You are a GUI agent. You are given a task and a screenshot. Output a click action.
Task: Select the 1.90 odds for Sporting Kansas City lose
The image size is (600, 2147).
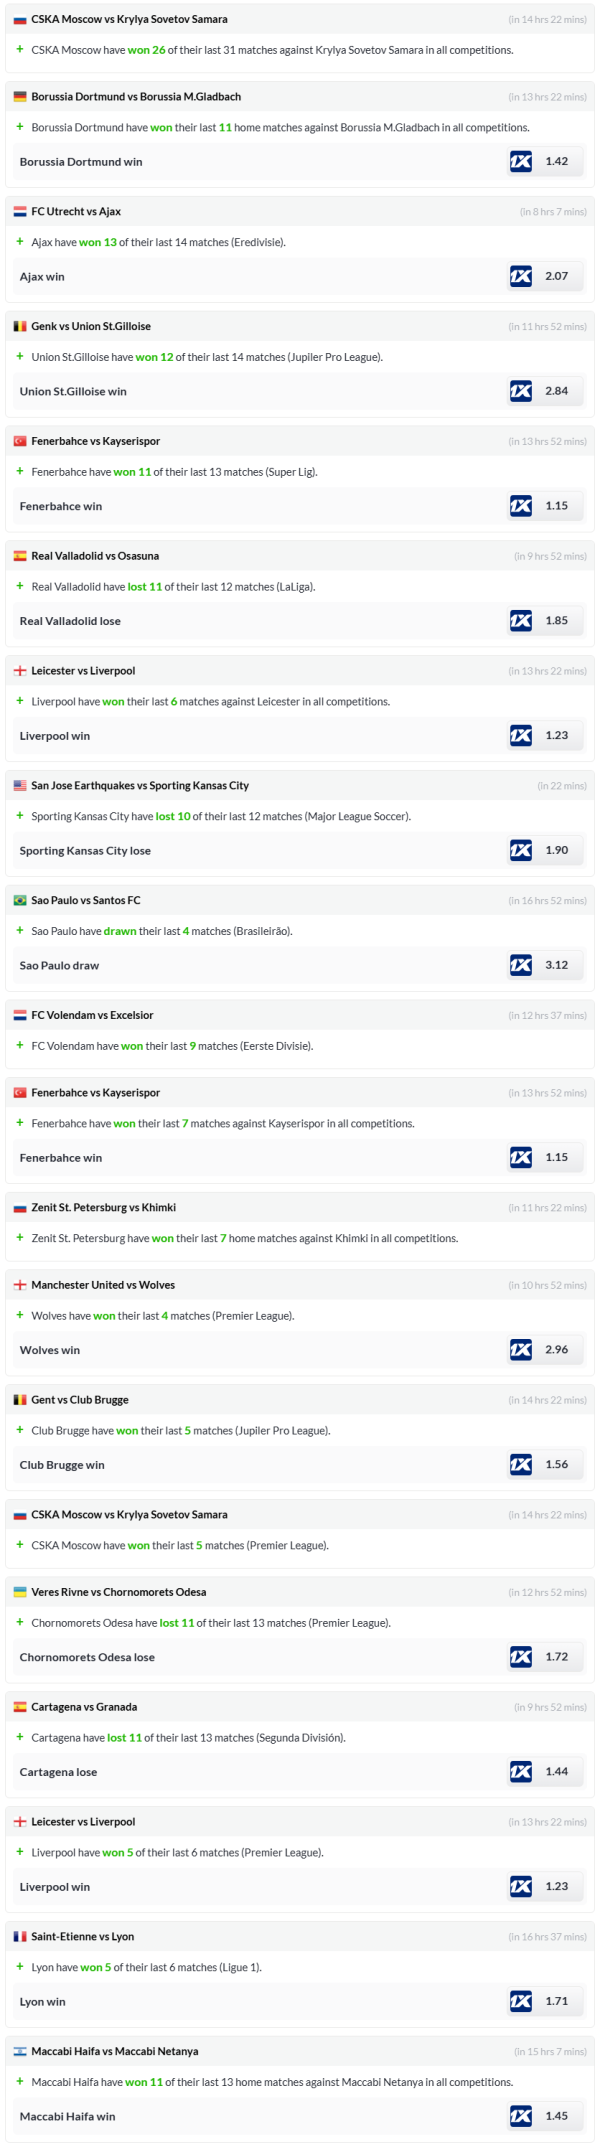click(x=557, y=850)
